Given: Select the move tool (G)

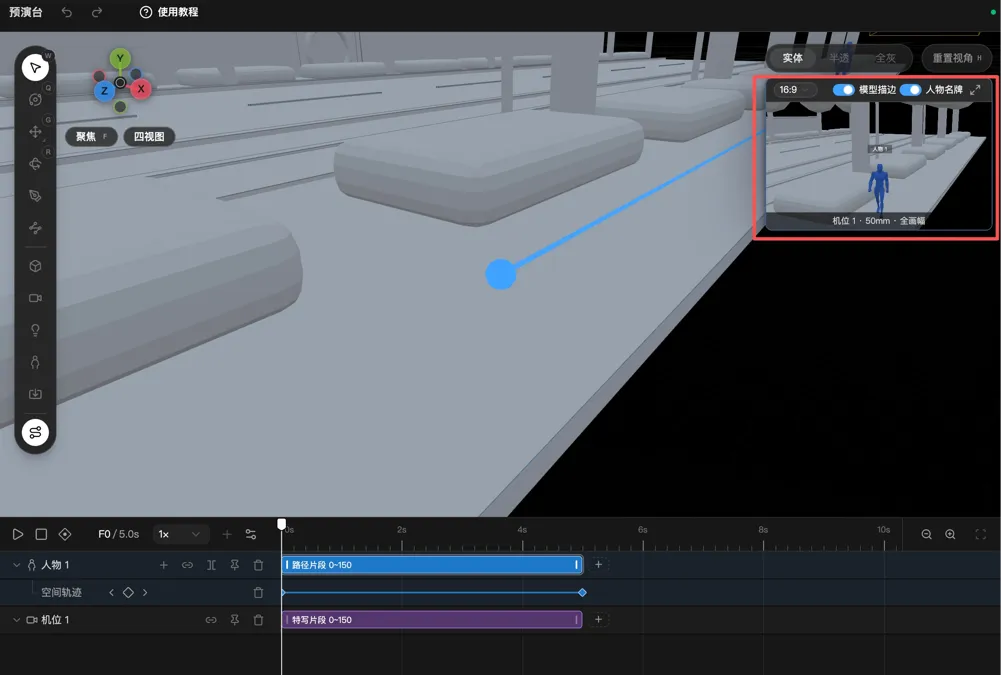Looking at the screenshot, I should tap(35, 132).
